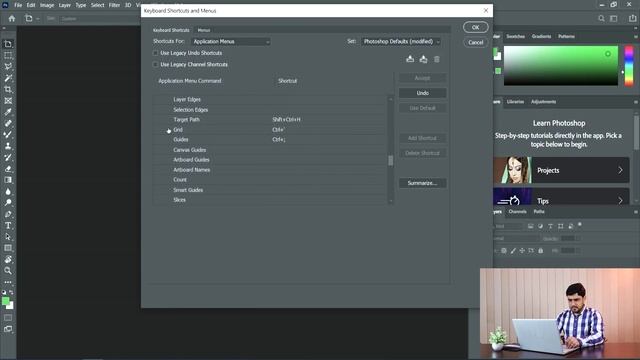Viewport: 640px width, 360px height.
Task: Switch to Menus tab in dialog
Action: pyautogui.click(x=204, y=30)
